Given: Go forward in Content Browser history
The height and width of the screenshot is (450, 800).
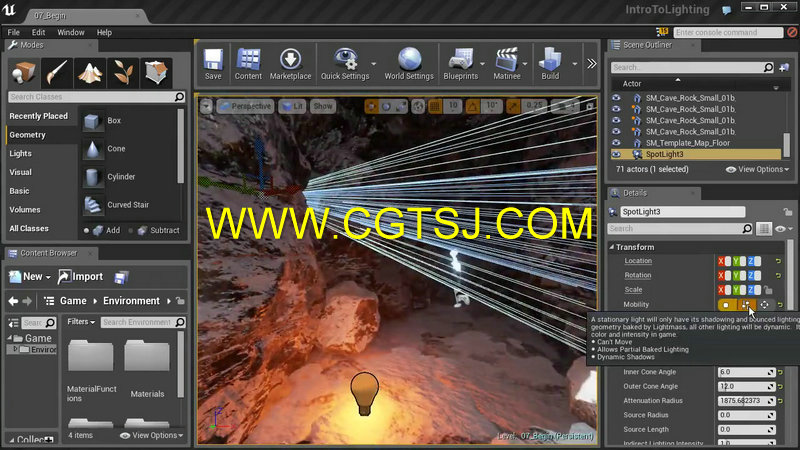Looking at the screenshot, I should point(27,301).
